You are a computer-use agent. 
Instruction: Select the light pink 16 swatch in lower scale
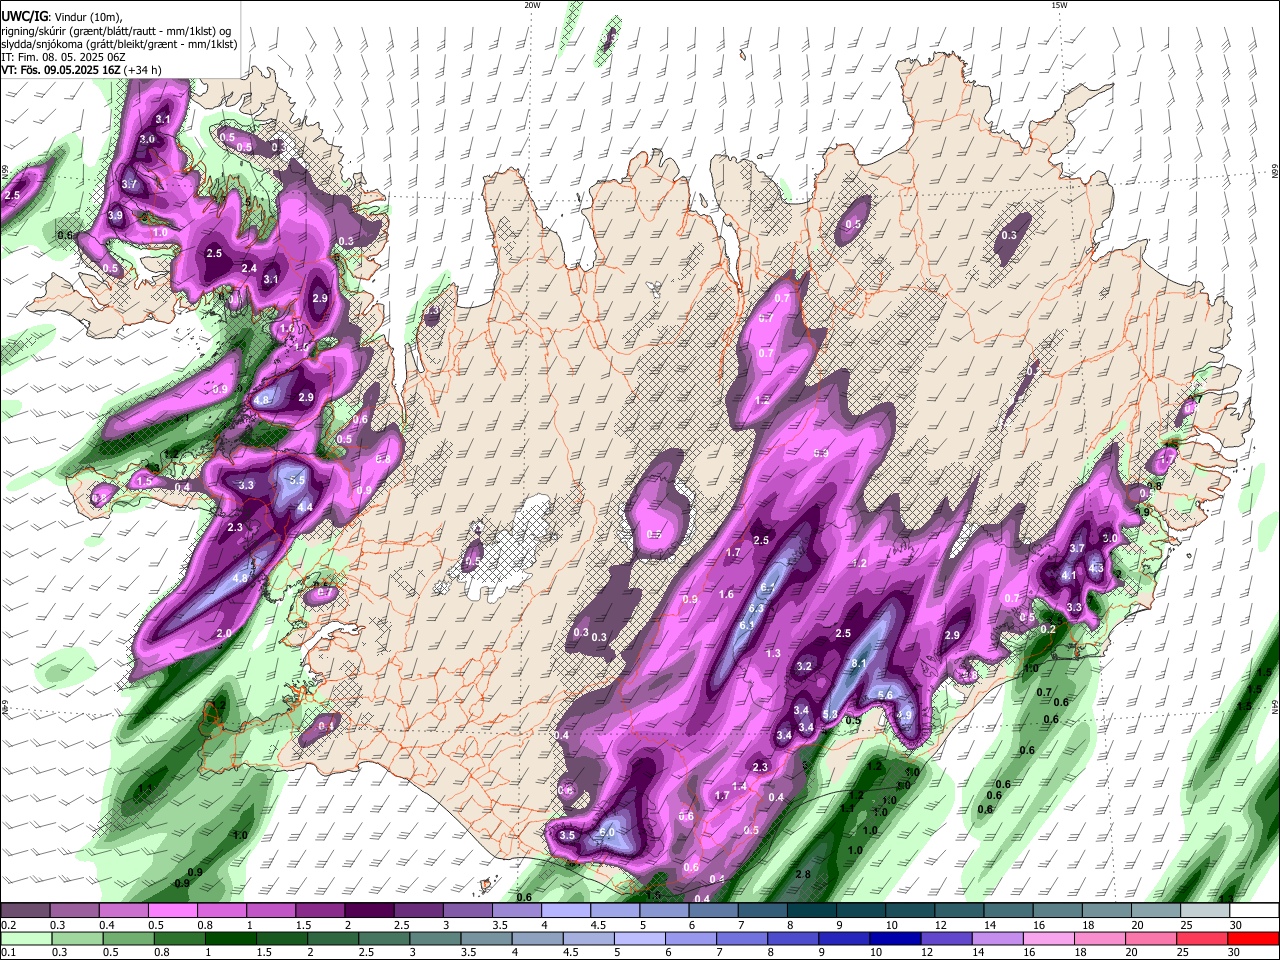point(1050,938)
